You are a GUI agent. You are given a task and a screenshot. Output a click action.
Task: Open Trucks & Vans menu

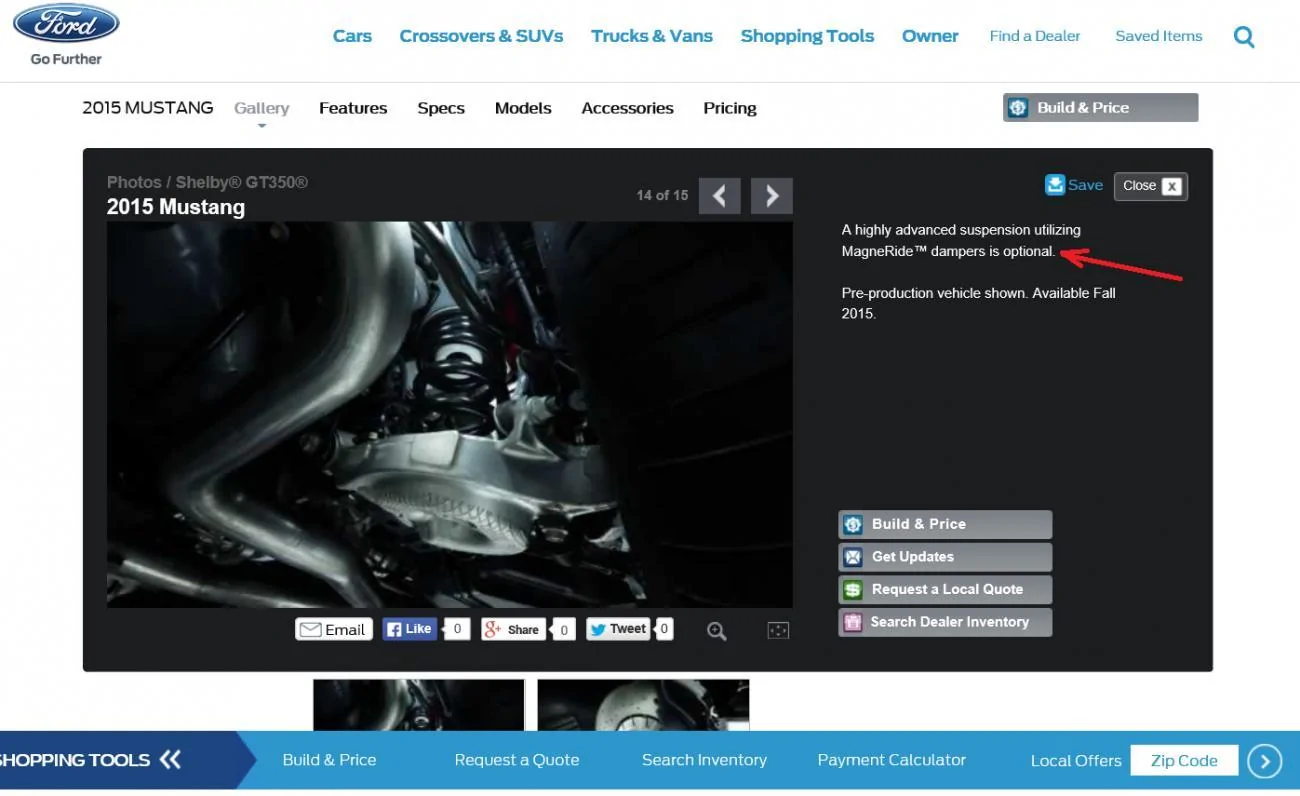pos(652,36)
